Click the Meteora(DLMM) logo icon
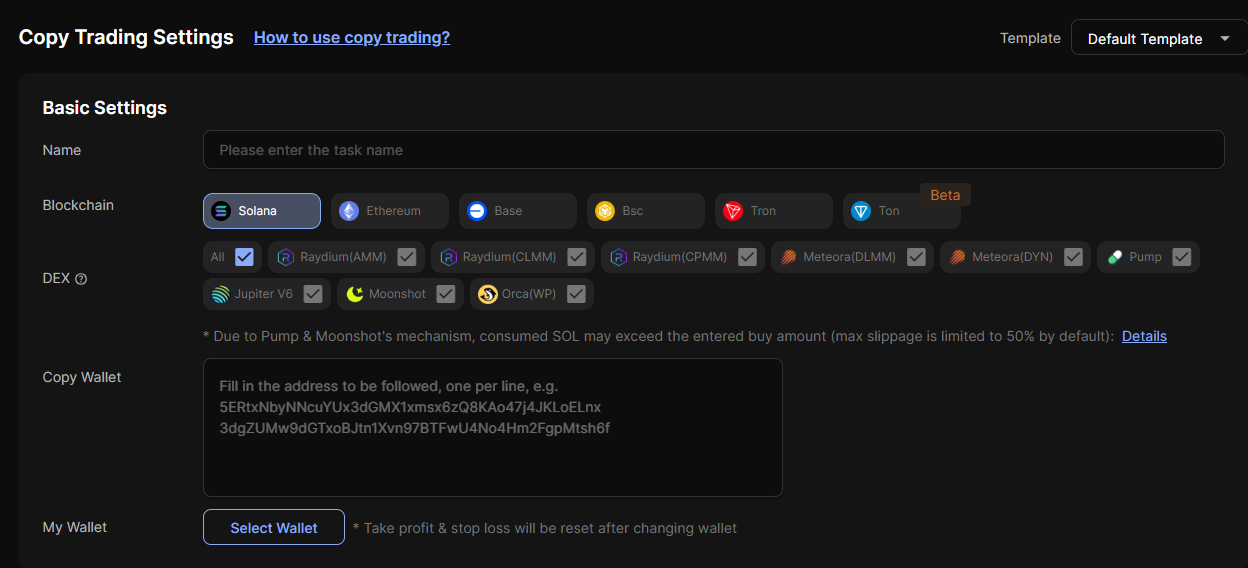The width and height of the screenshot is (1248, 568). [x=788, y=257]
